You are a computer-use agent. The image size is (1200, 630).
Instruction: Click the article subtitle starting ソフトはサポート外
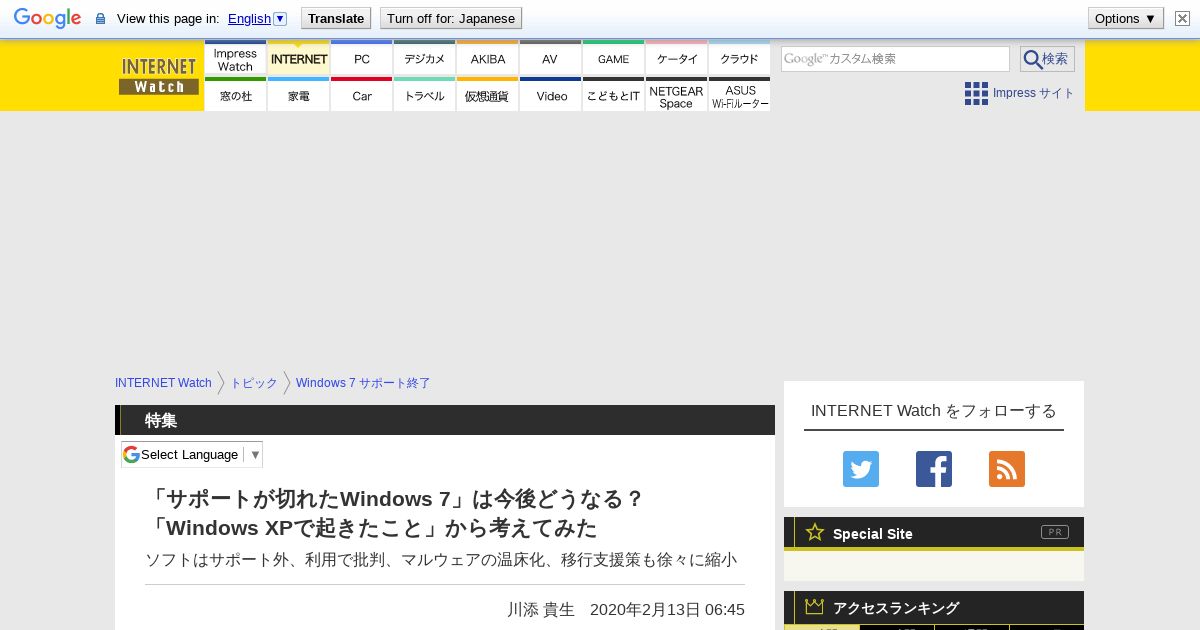coord(441,559)
